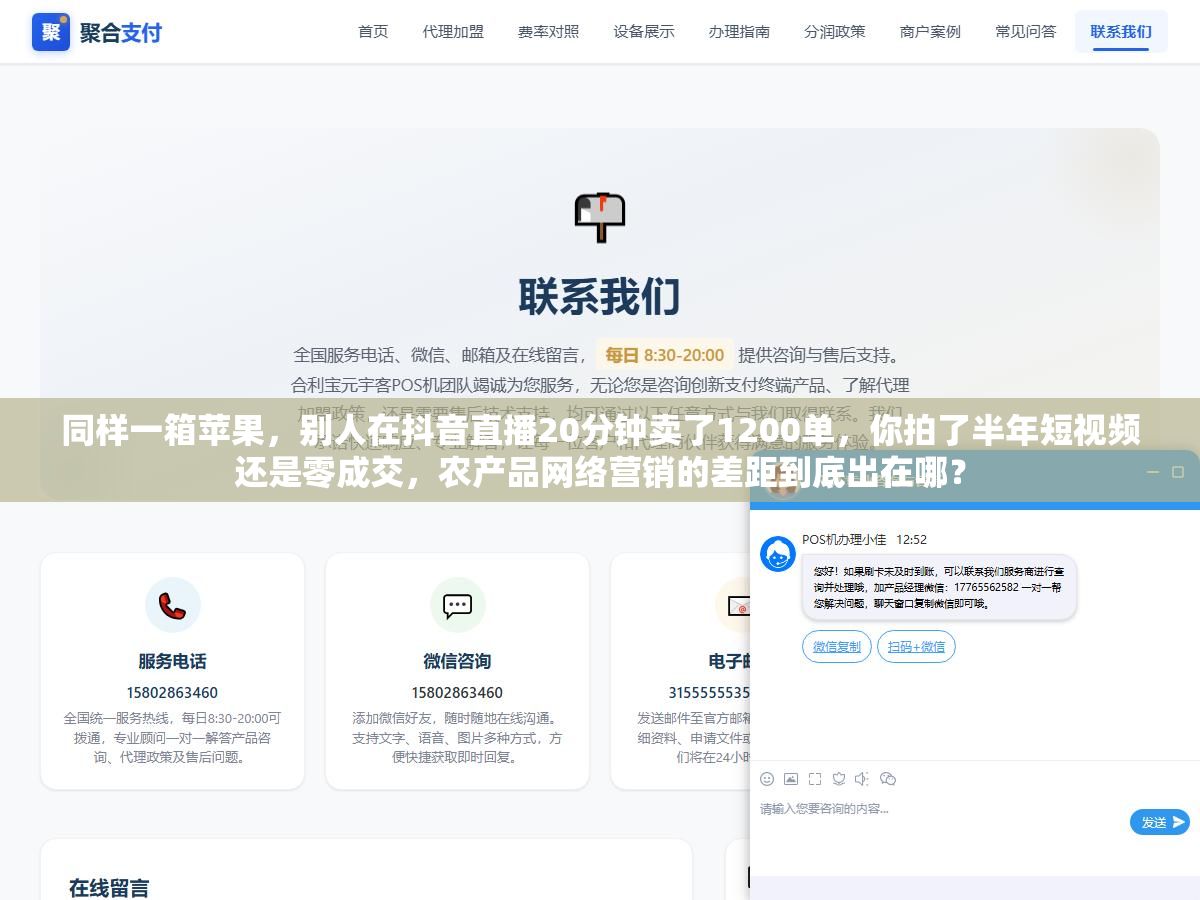This screenshot has height=900, width=1200.
Task: Open the 办理指南 nav item
Action: coord(739,31)
